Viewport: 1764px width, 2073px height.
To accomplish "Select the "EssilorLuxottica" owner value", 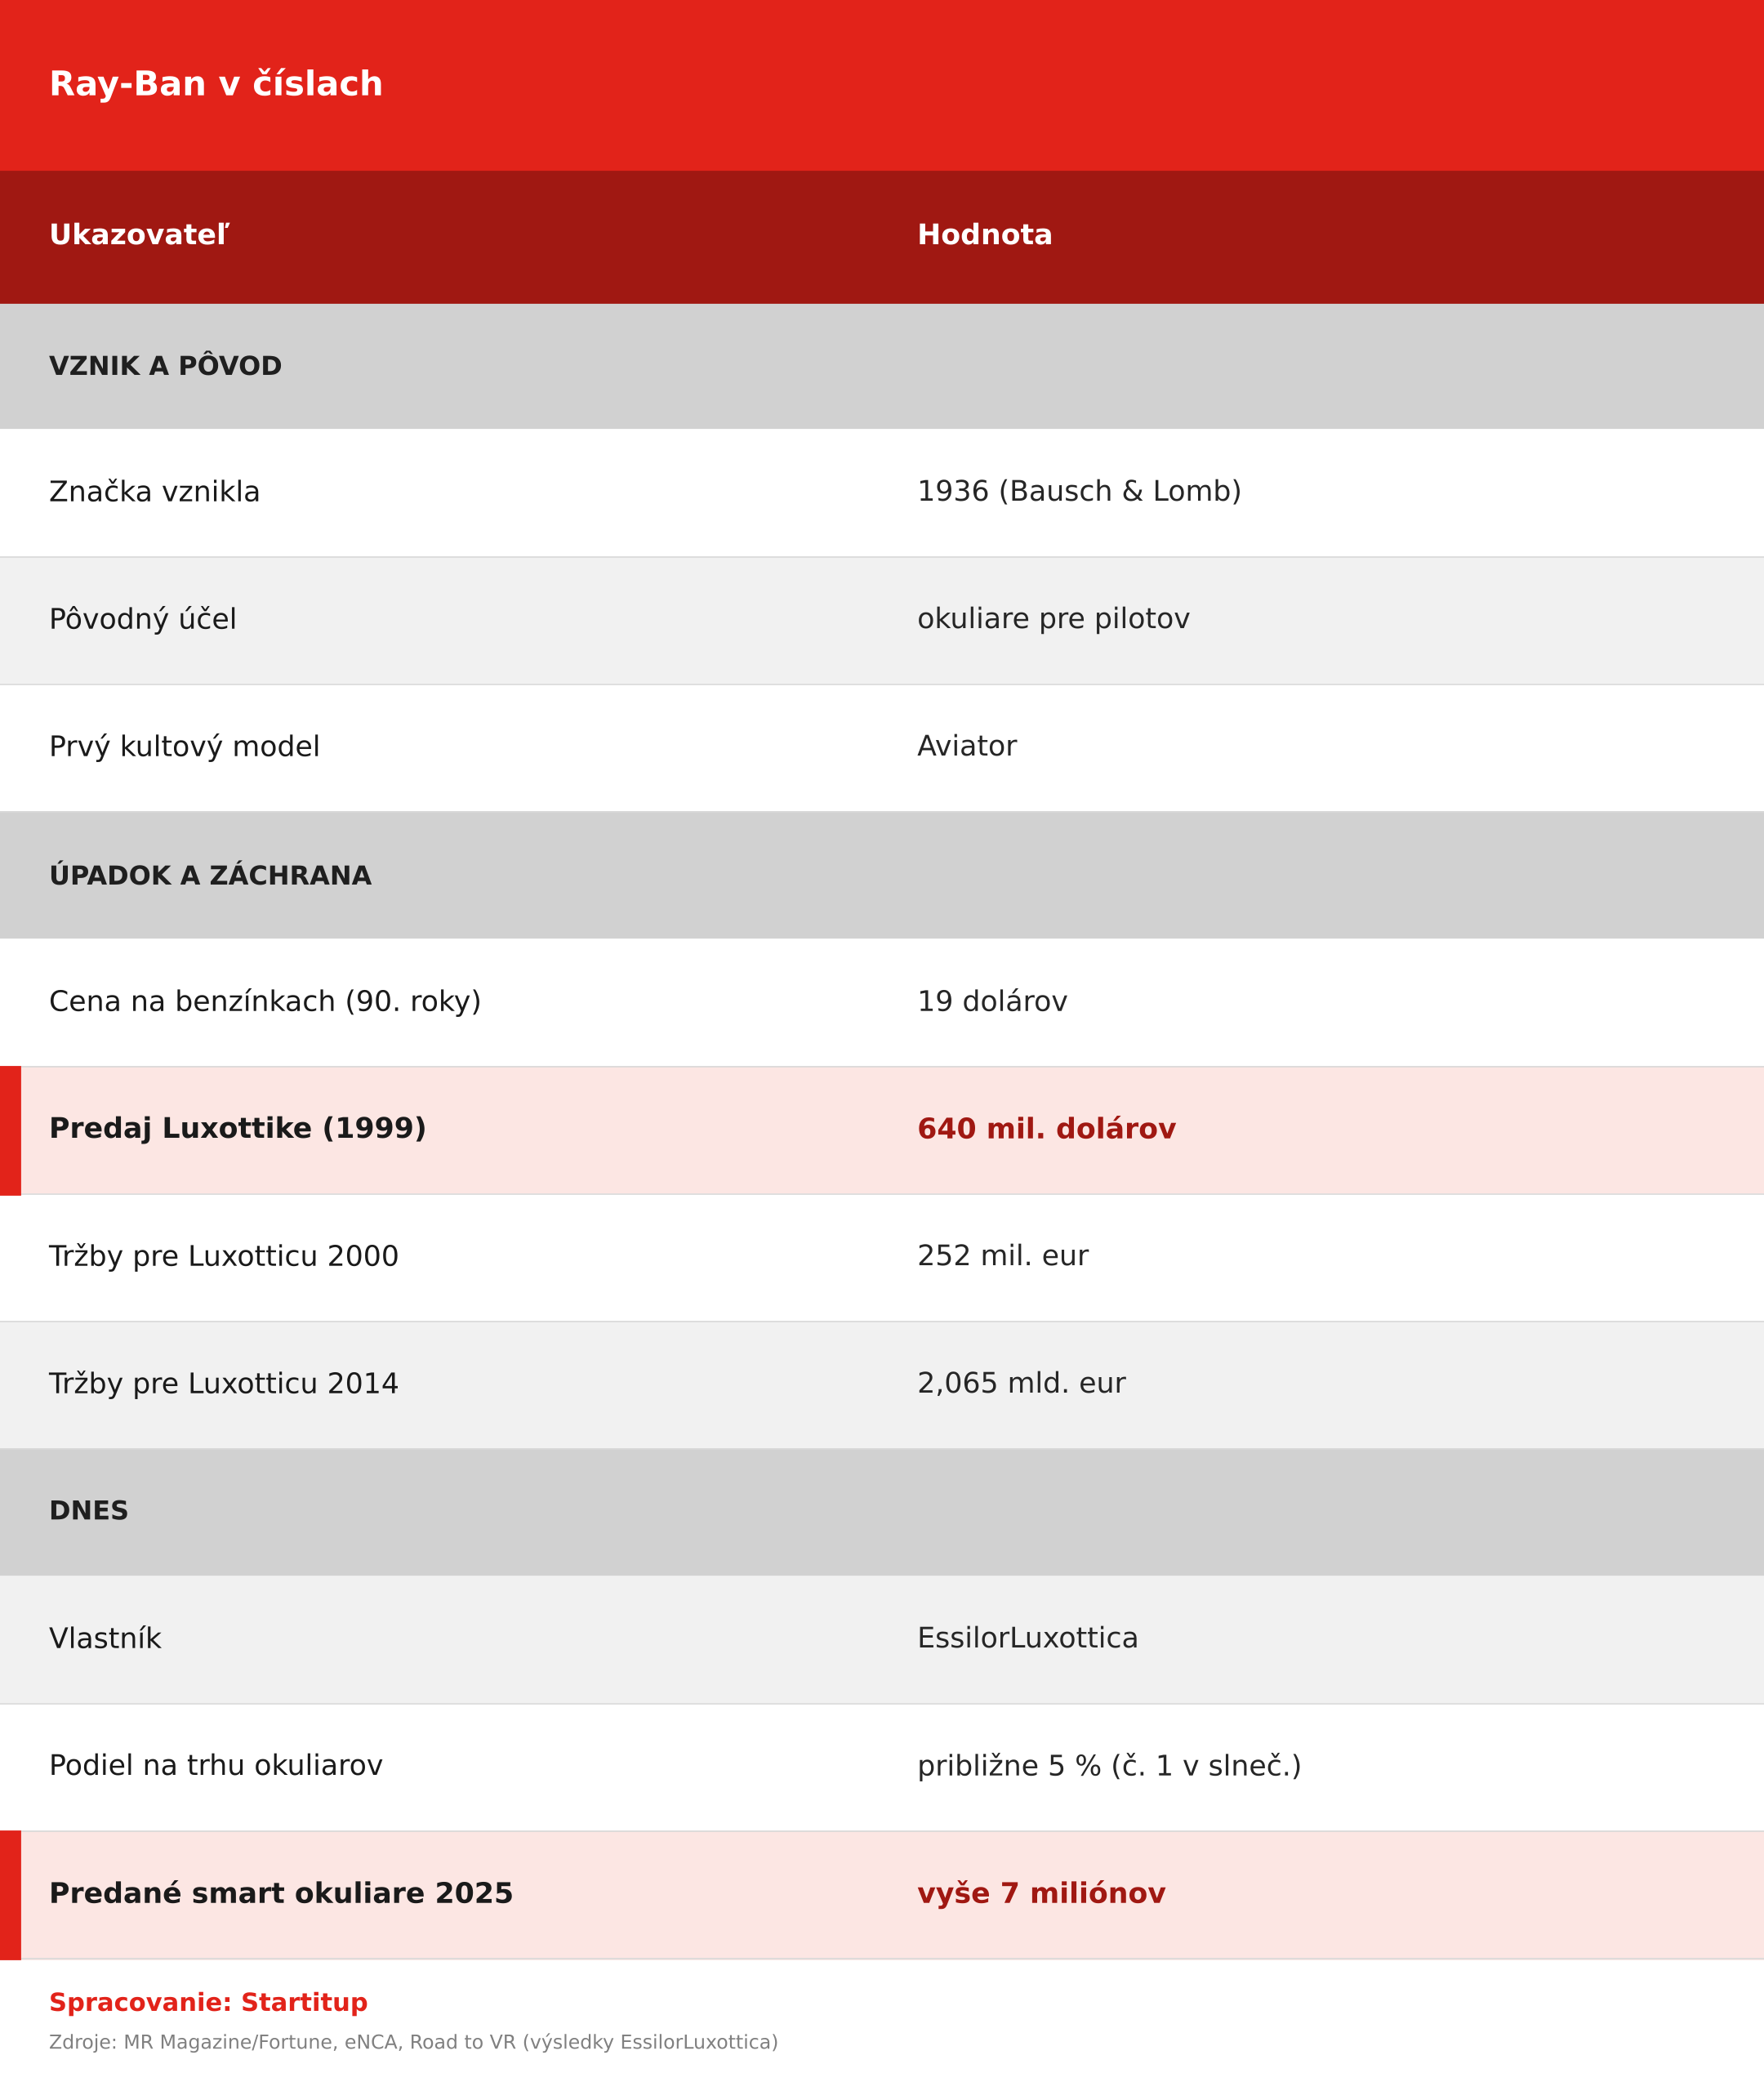I will 1027,1639.
